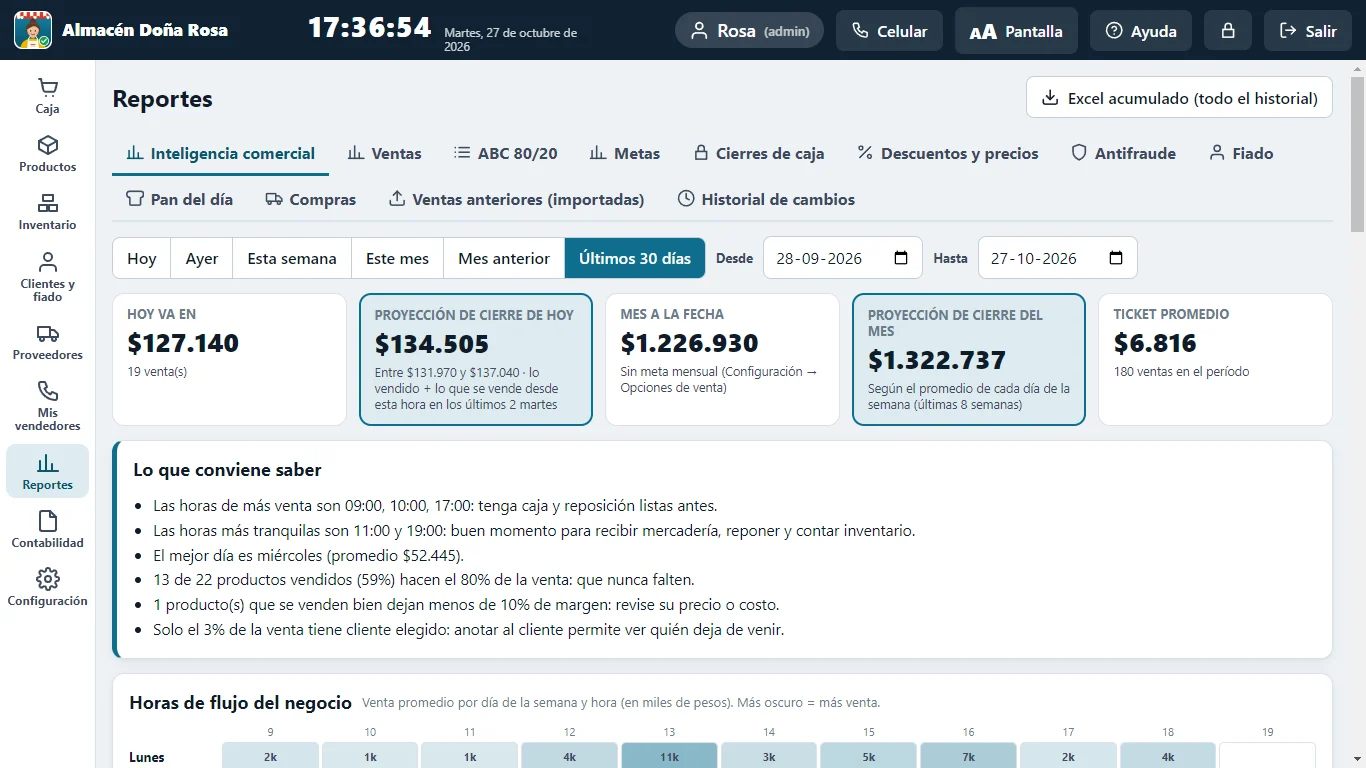Open Pantalla display size options
The image size is (1366, 768).
click(x=1016, y=31)
